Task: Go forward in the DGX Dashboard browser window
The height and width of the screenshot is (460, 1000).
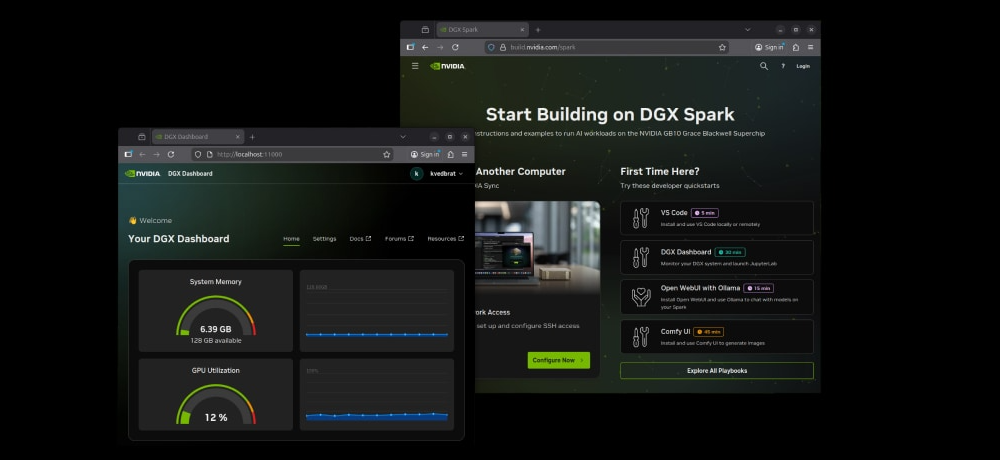Action: click(x=156, y=154)
